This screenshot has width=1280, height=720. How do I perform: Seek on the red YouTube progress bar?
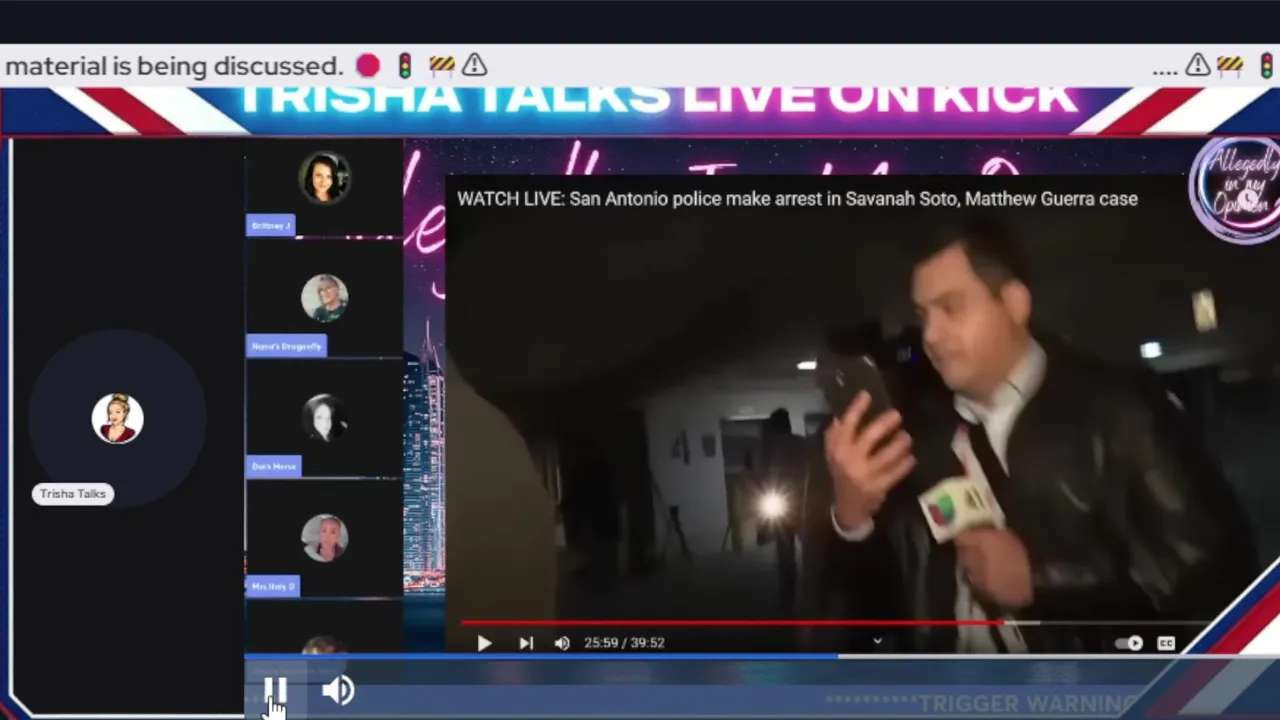tap(832, 622)
